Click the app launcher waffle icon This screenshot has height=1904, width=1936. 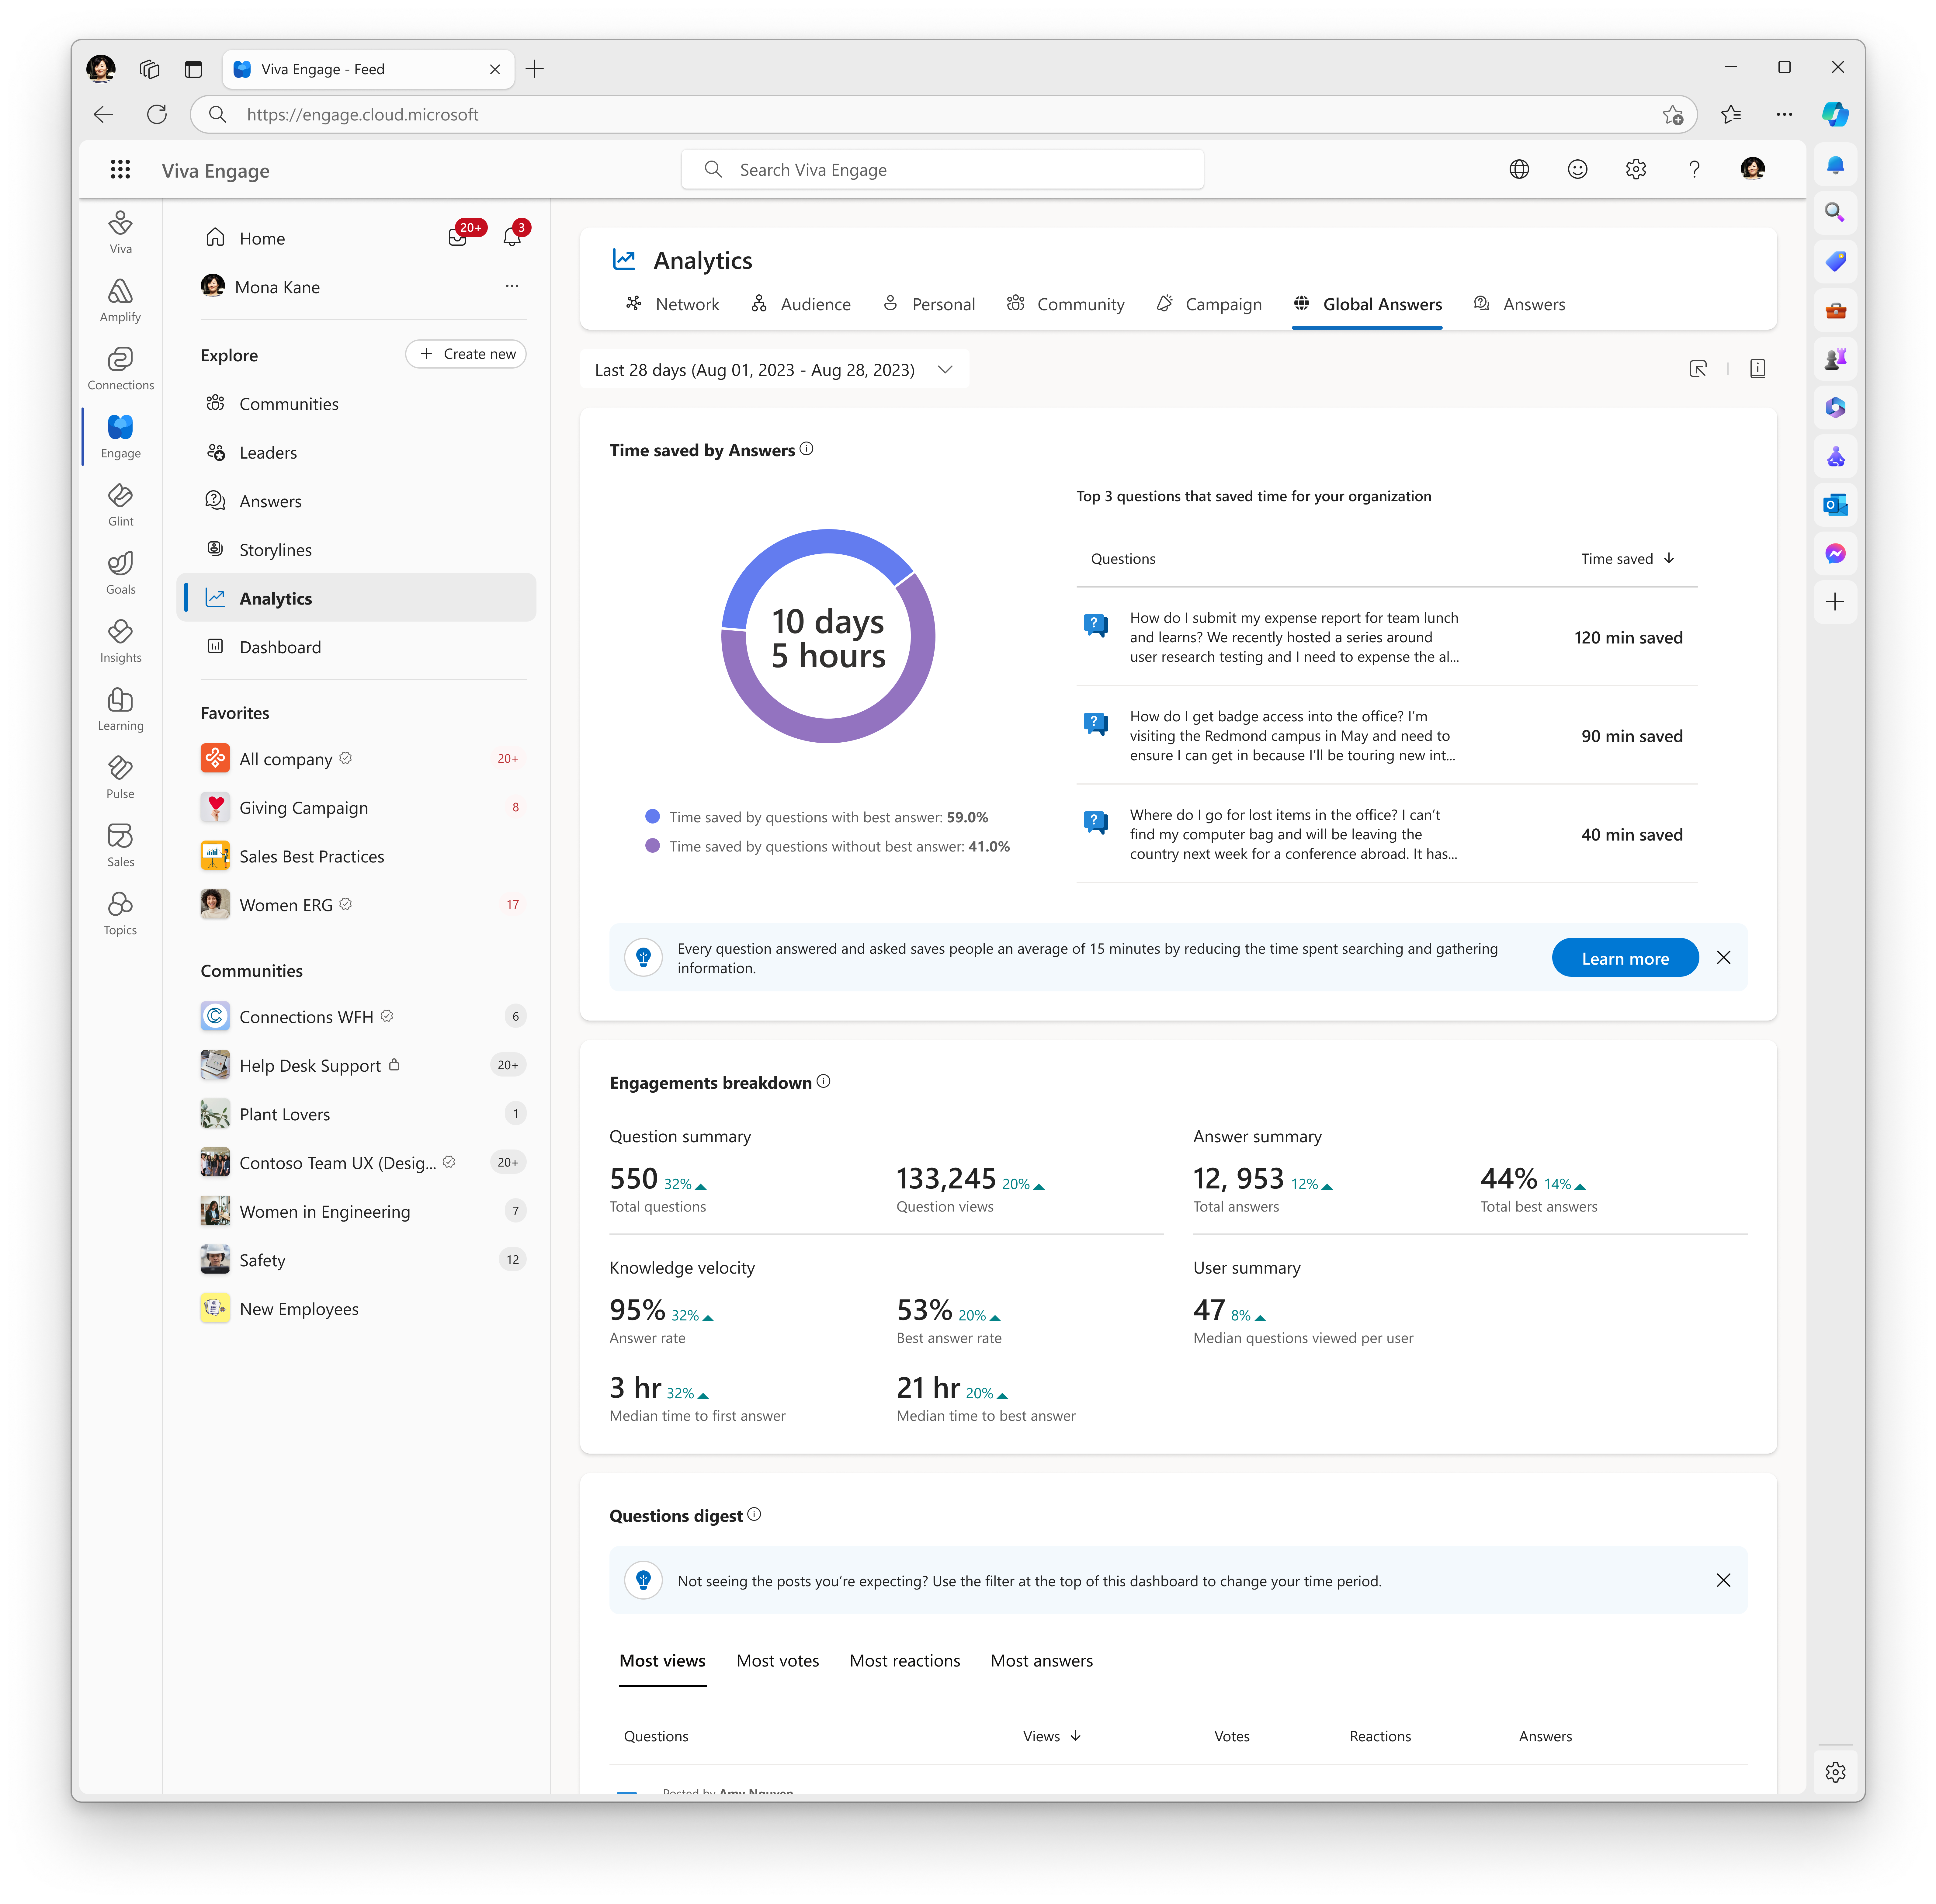click(120, 169)
